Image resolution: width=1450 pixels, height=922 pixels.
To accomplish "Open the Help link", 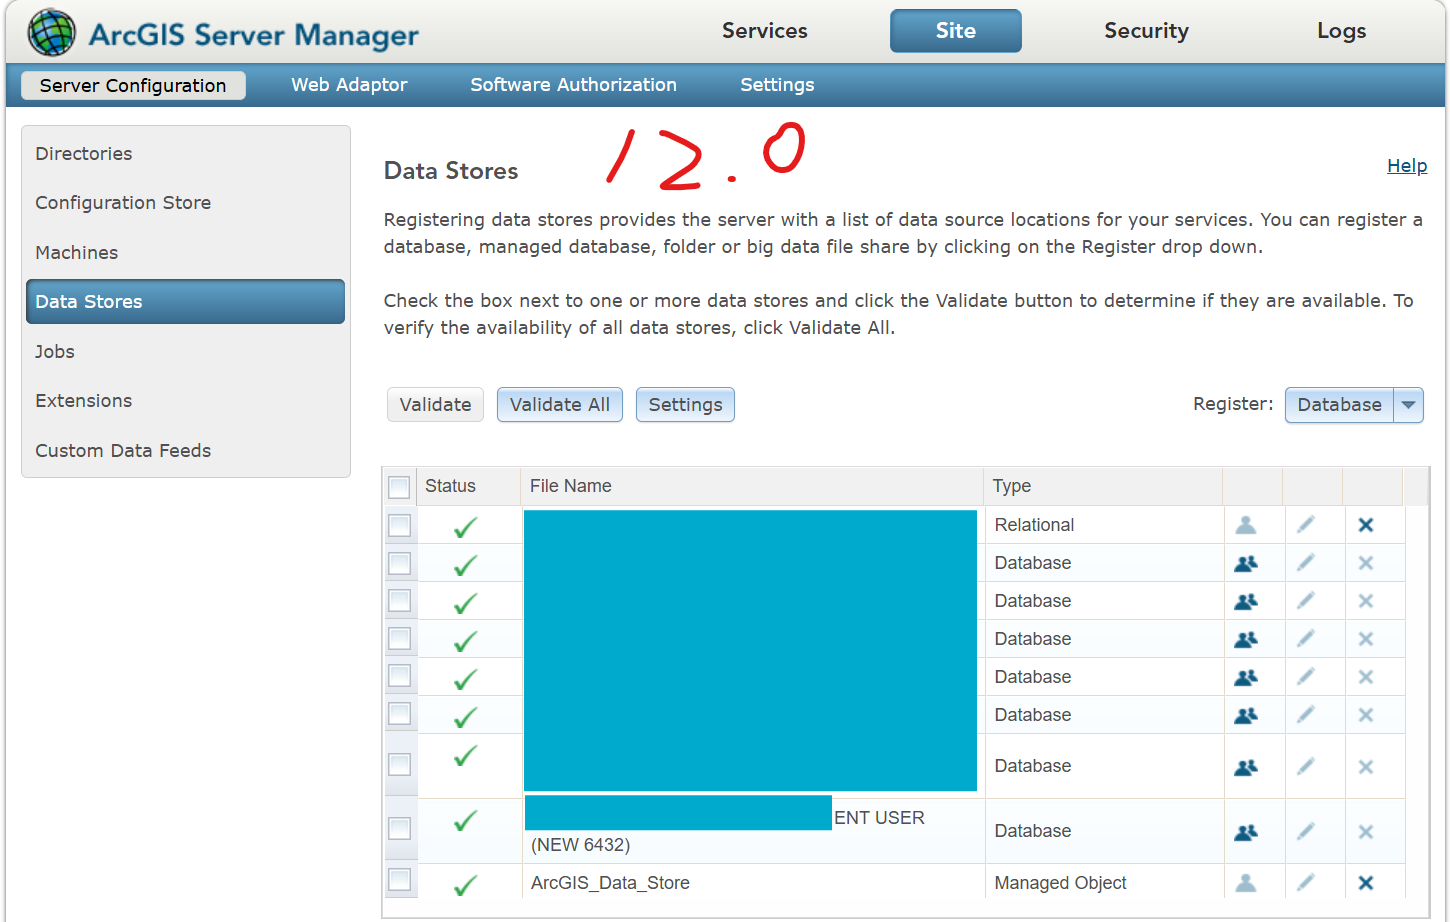I will coord(1407,166).
